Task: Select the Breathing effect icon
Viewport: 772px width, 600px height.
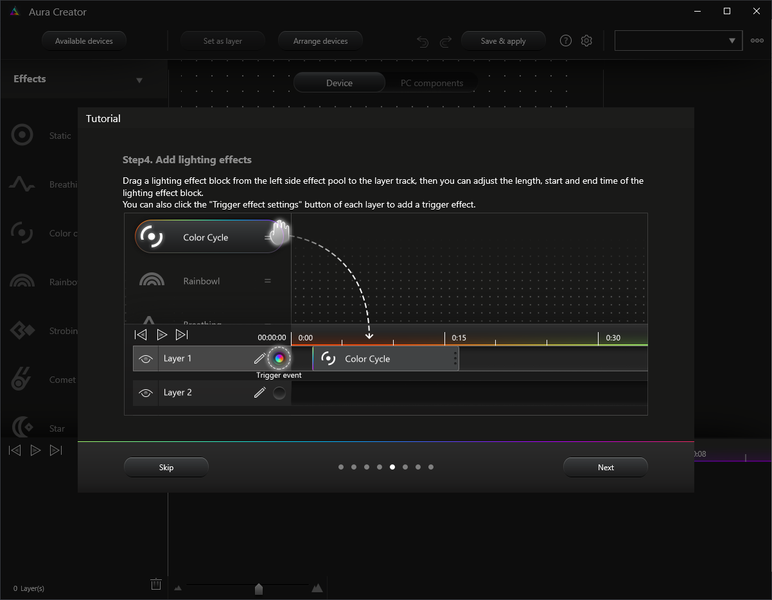Action: (x=22, y=184)
